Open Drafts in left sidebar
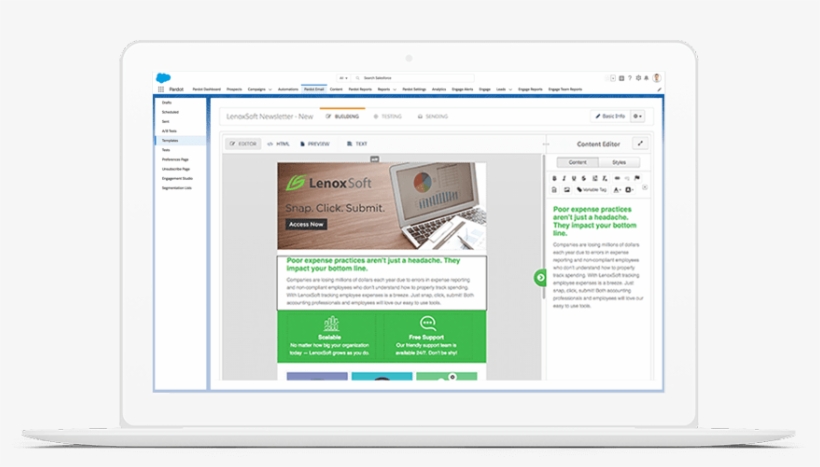Image resolution: width=820 pixels, height=467 pixels. (167, 102)
